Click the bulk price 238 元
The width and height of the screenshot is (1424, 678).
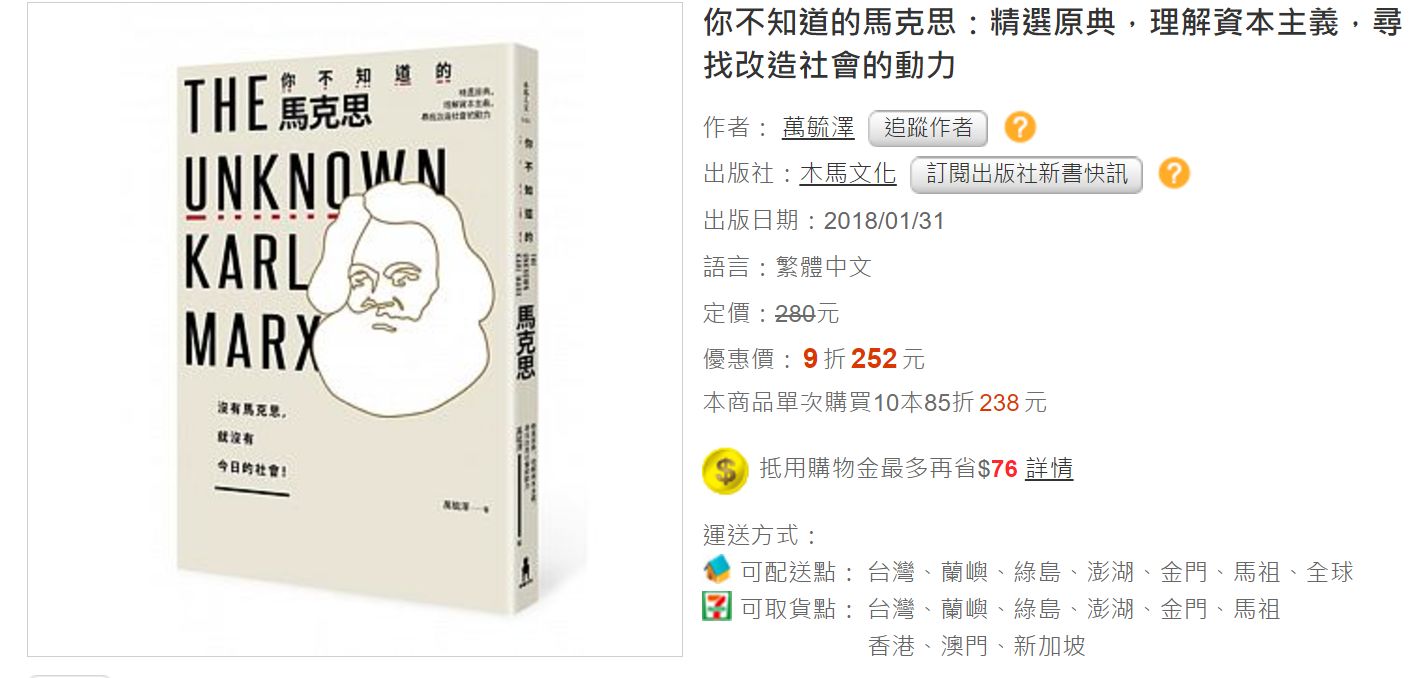[x=1013, y=403]
